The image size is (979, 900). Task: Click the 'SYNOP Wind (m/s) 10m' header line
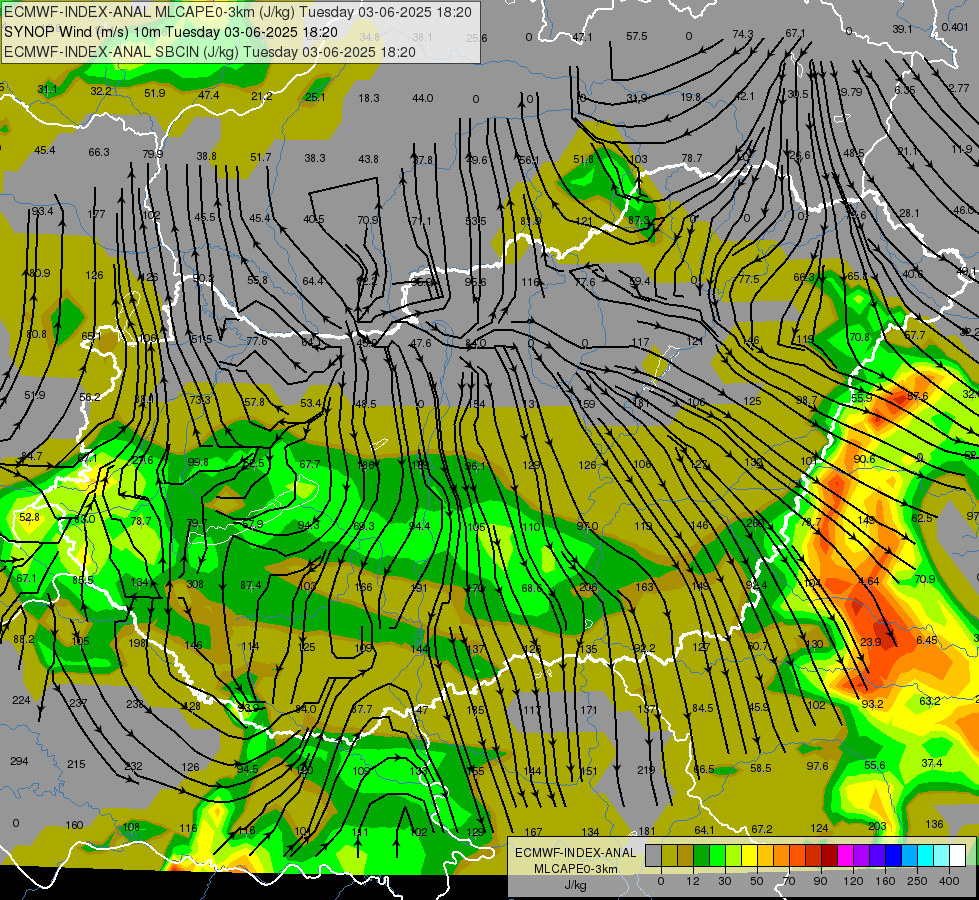pos(170,32)
